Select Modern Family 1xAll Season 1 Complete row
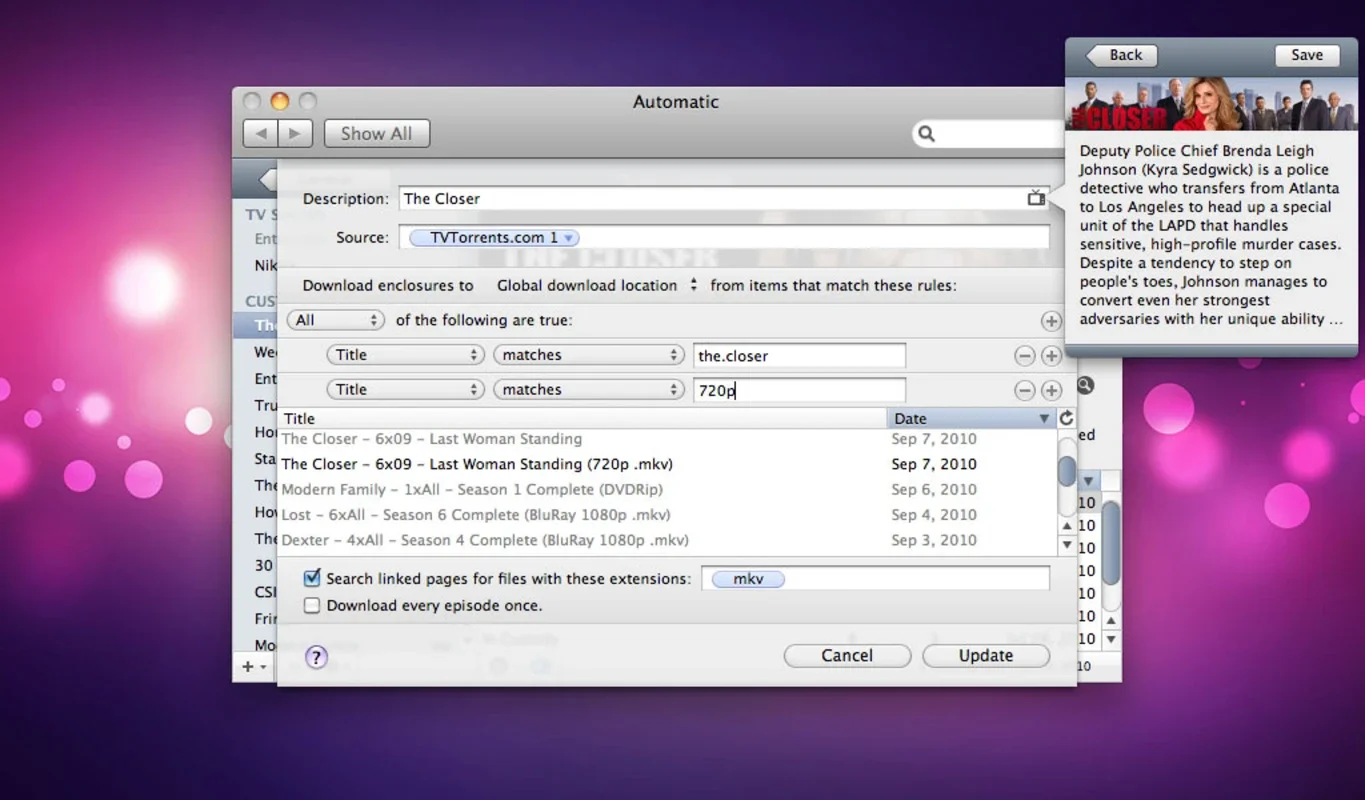Viewport: 1365px width, 800px height. pos(667,490)
